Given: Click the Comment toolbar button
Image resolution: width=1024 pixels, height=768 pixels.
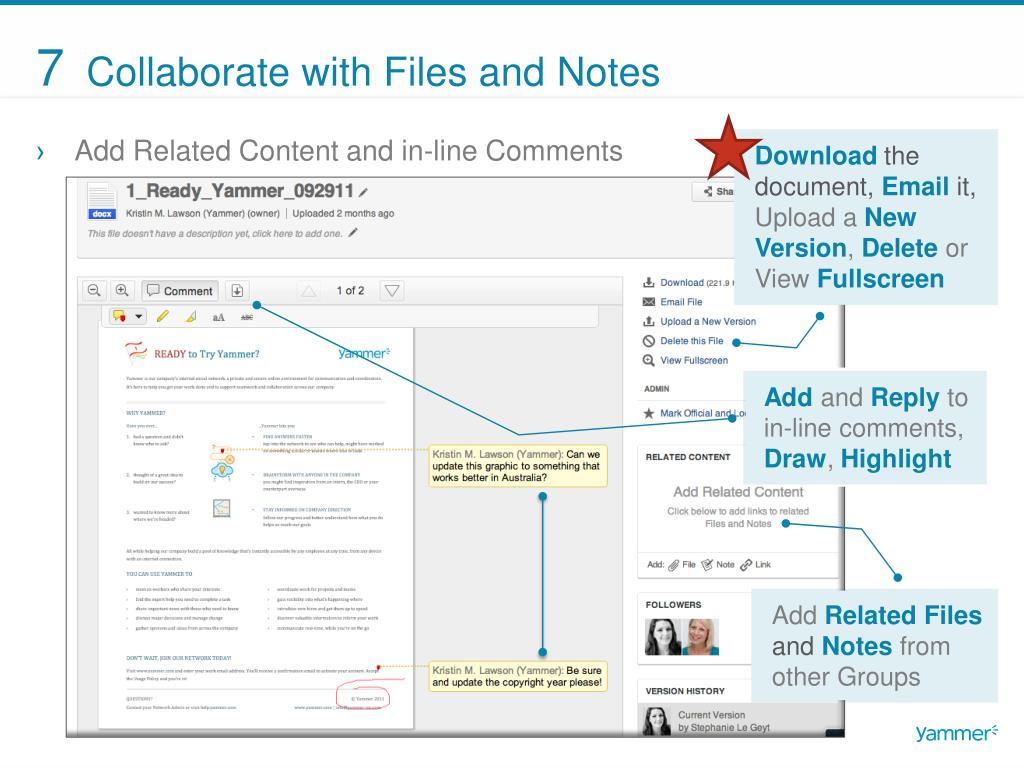Looking at the screenshot, I should (180, 291).
